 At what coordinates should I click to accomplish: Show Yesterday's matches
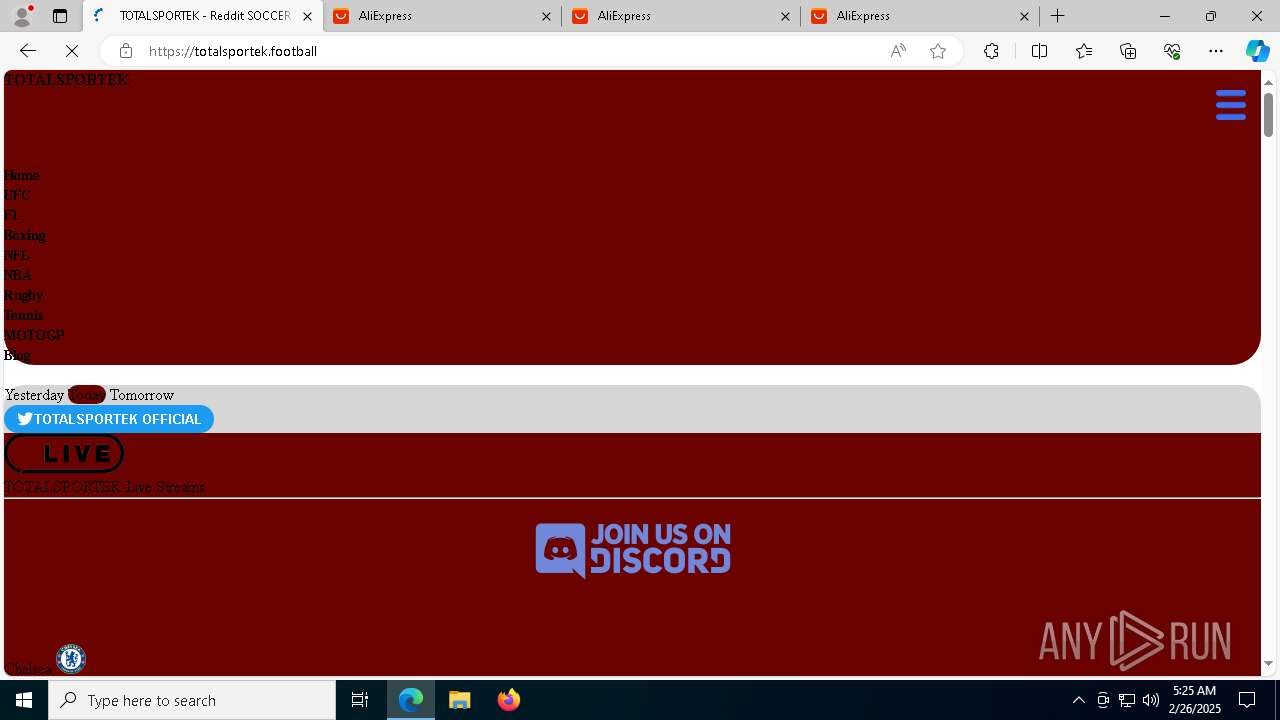pyautogui.click(x=34, y=395)
